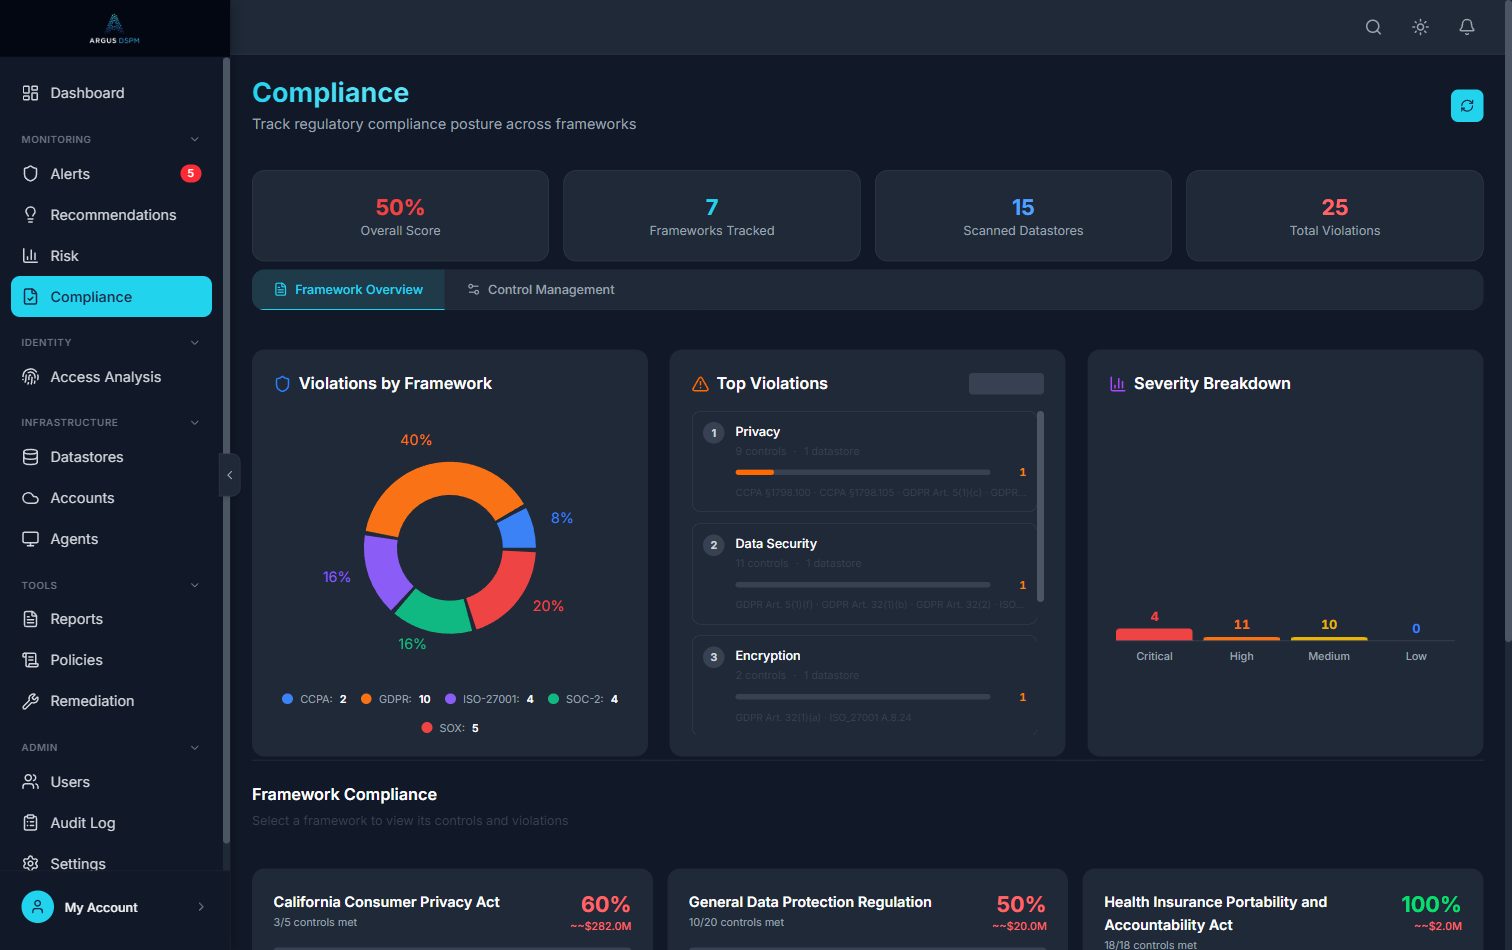Select Health Insurance Portability card
Image resolution: width=1512 pixels, height=950 pixels.
(x=1283, y=910)
